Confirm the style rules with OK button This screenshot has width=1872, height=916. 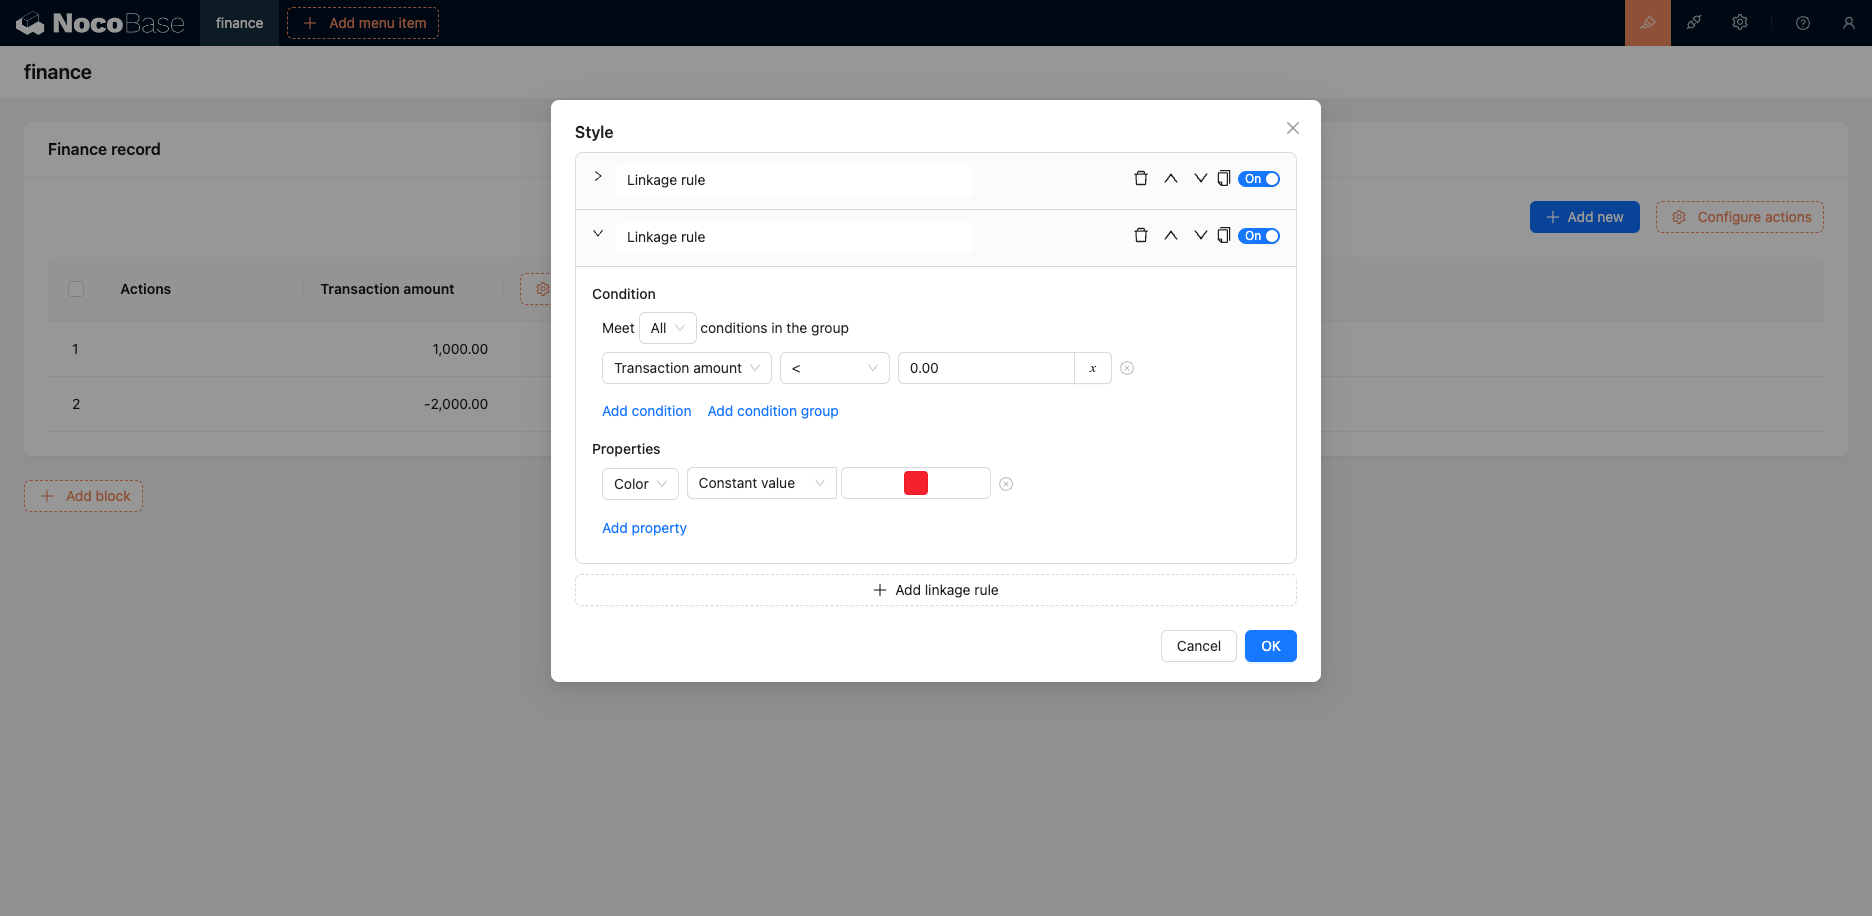tap(1270, 646)
